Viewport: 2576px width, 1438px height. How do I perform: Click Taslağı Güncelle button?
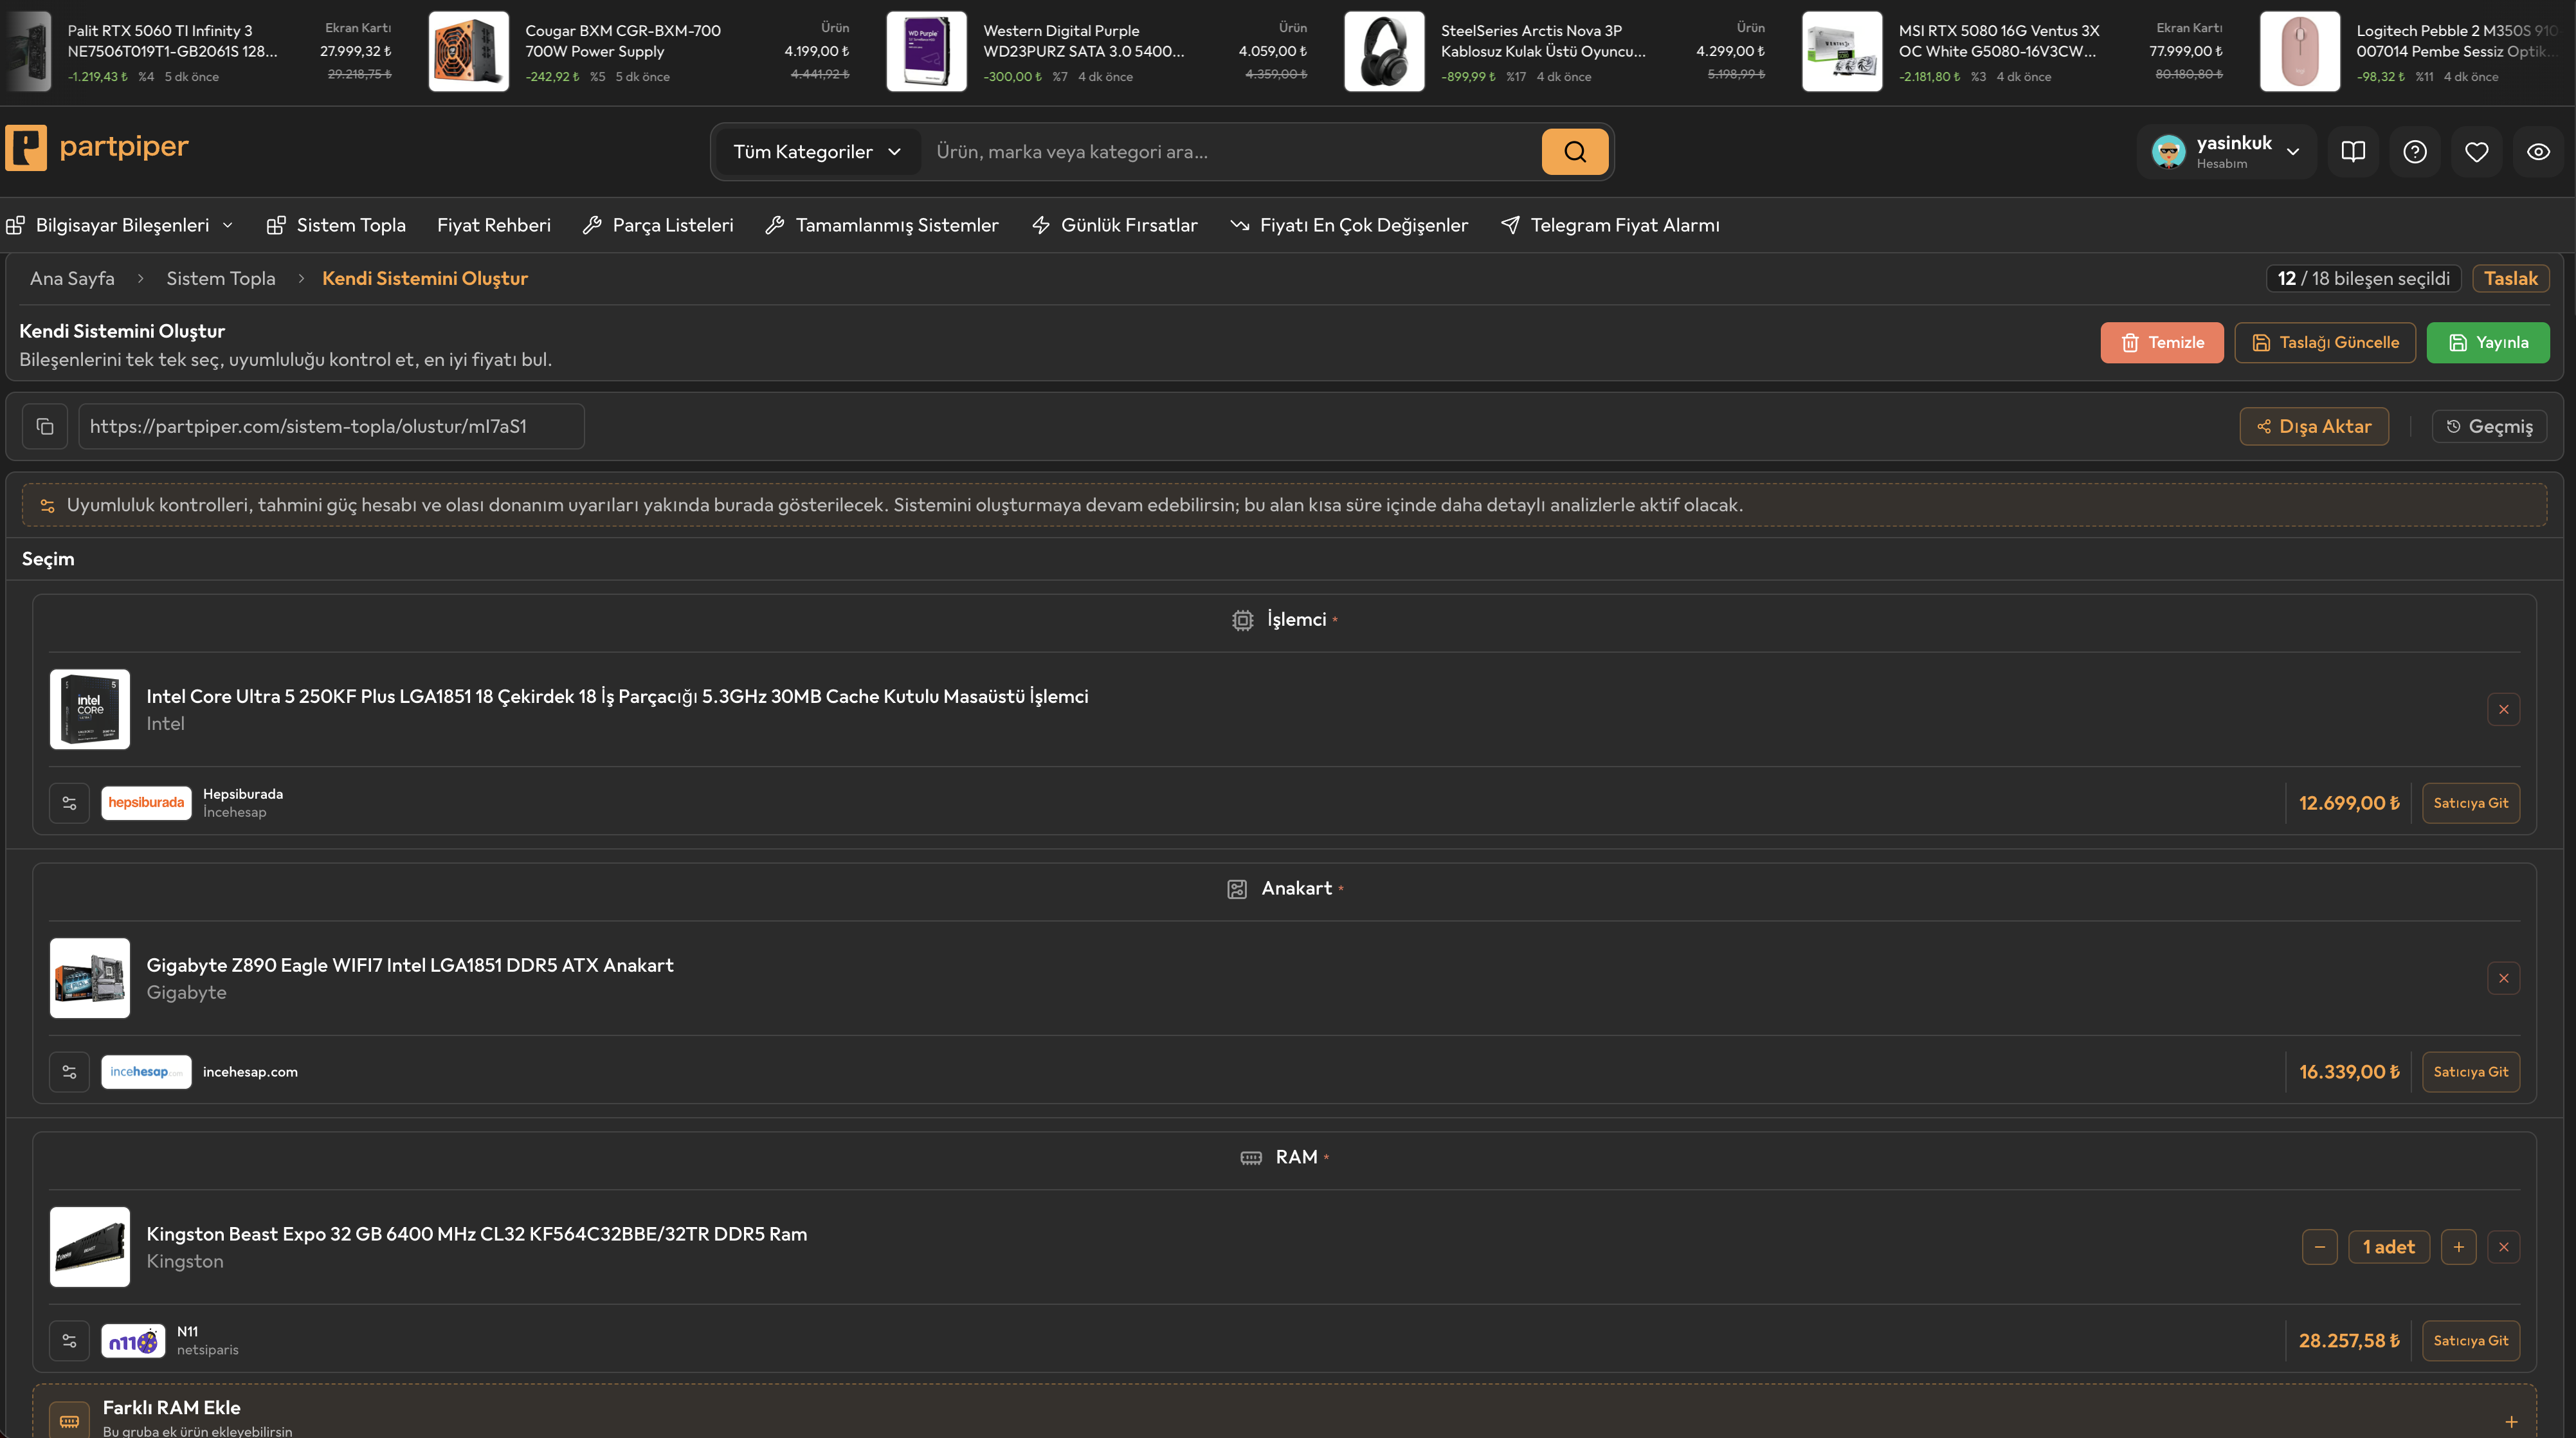coord(2325,342)
